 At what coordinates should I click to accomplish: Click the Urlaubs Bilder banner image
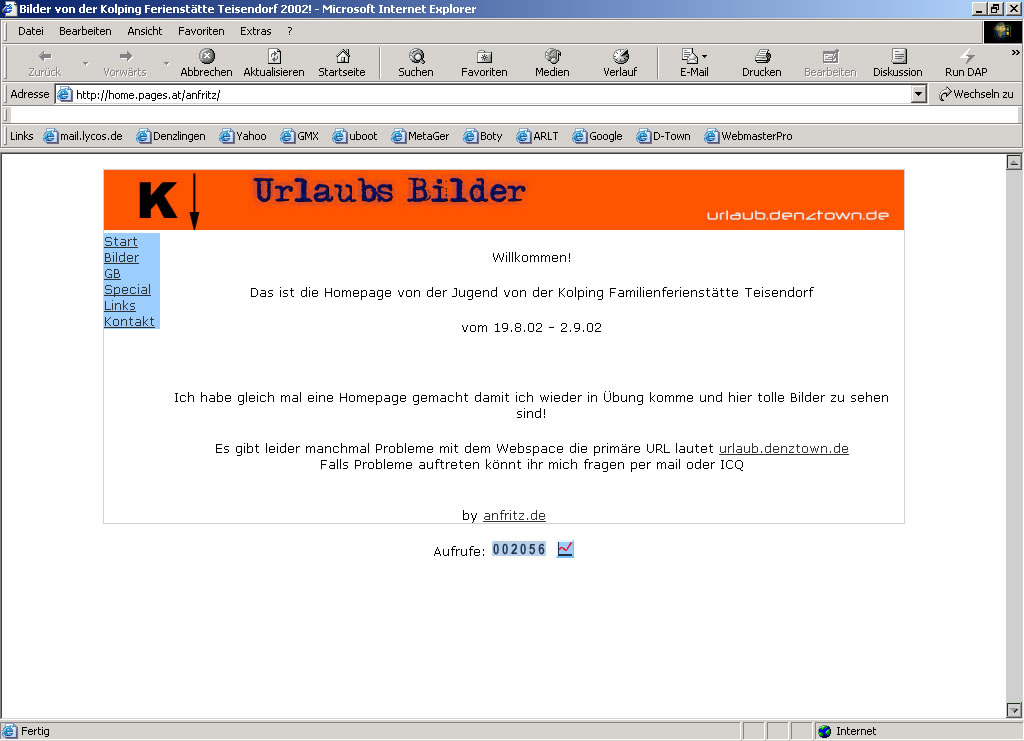[504, 200]
